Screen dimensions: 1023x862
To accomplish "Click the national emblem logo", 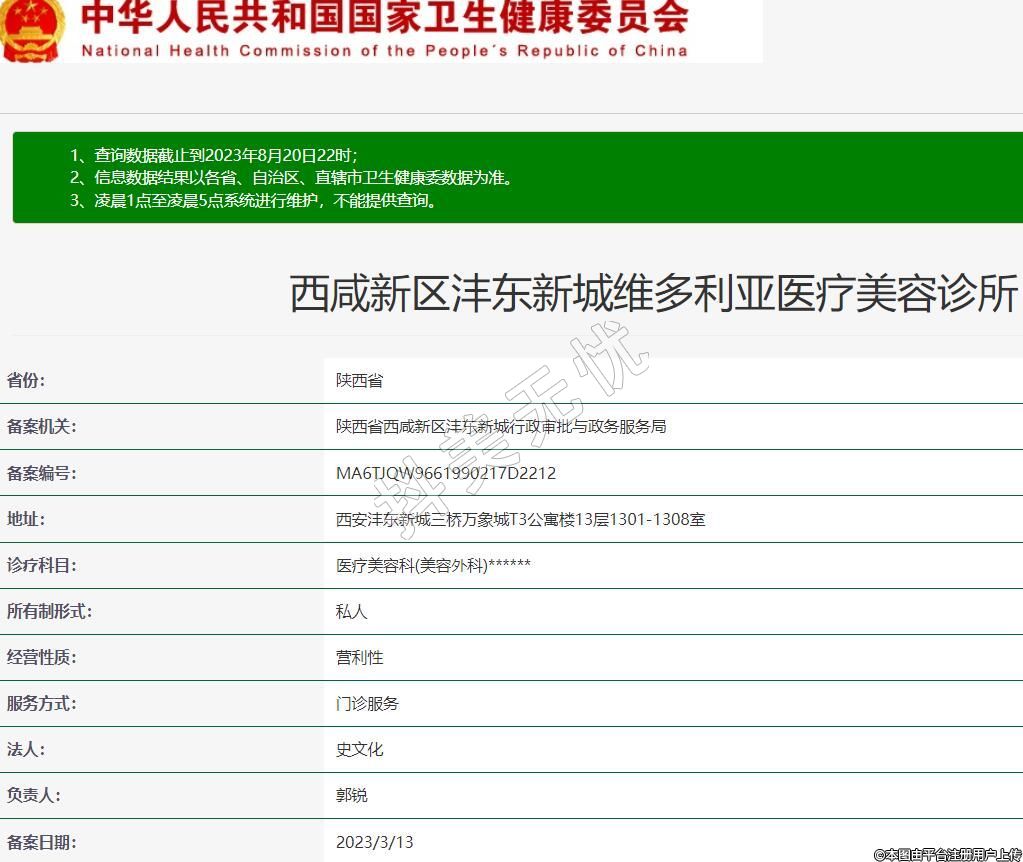I will [32, 30].
